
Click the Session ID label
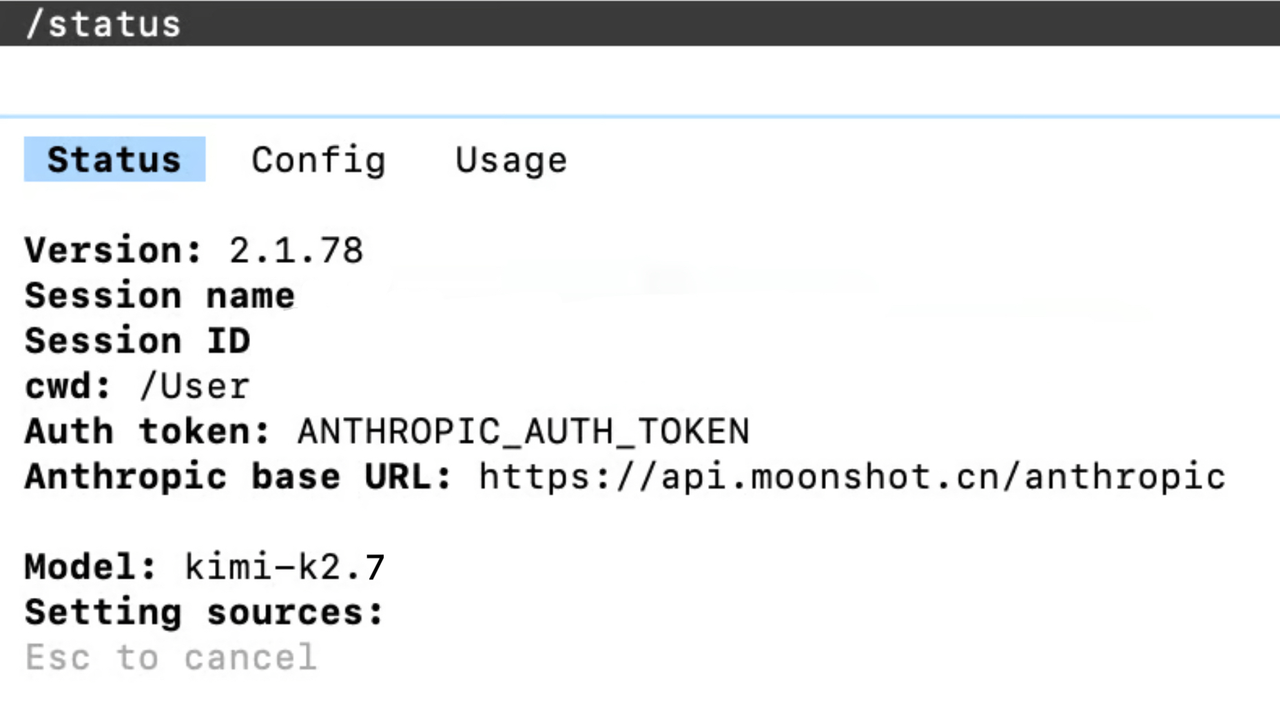pyautogui.click(x=137, y=341)
